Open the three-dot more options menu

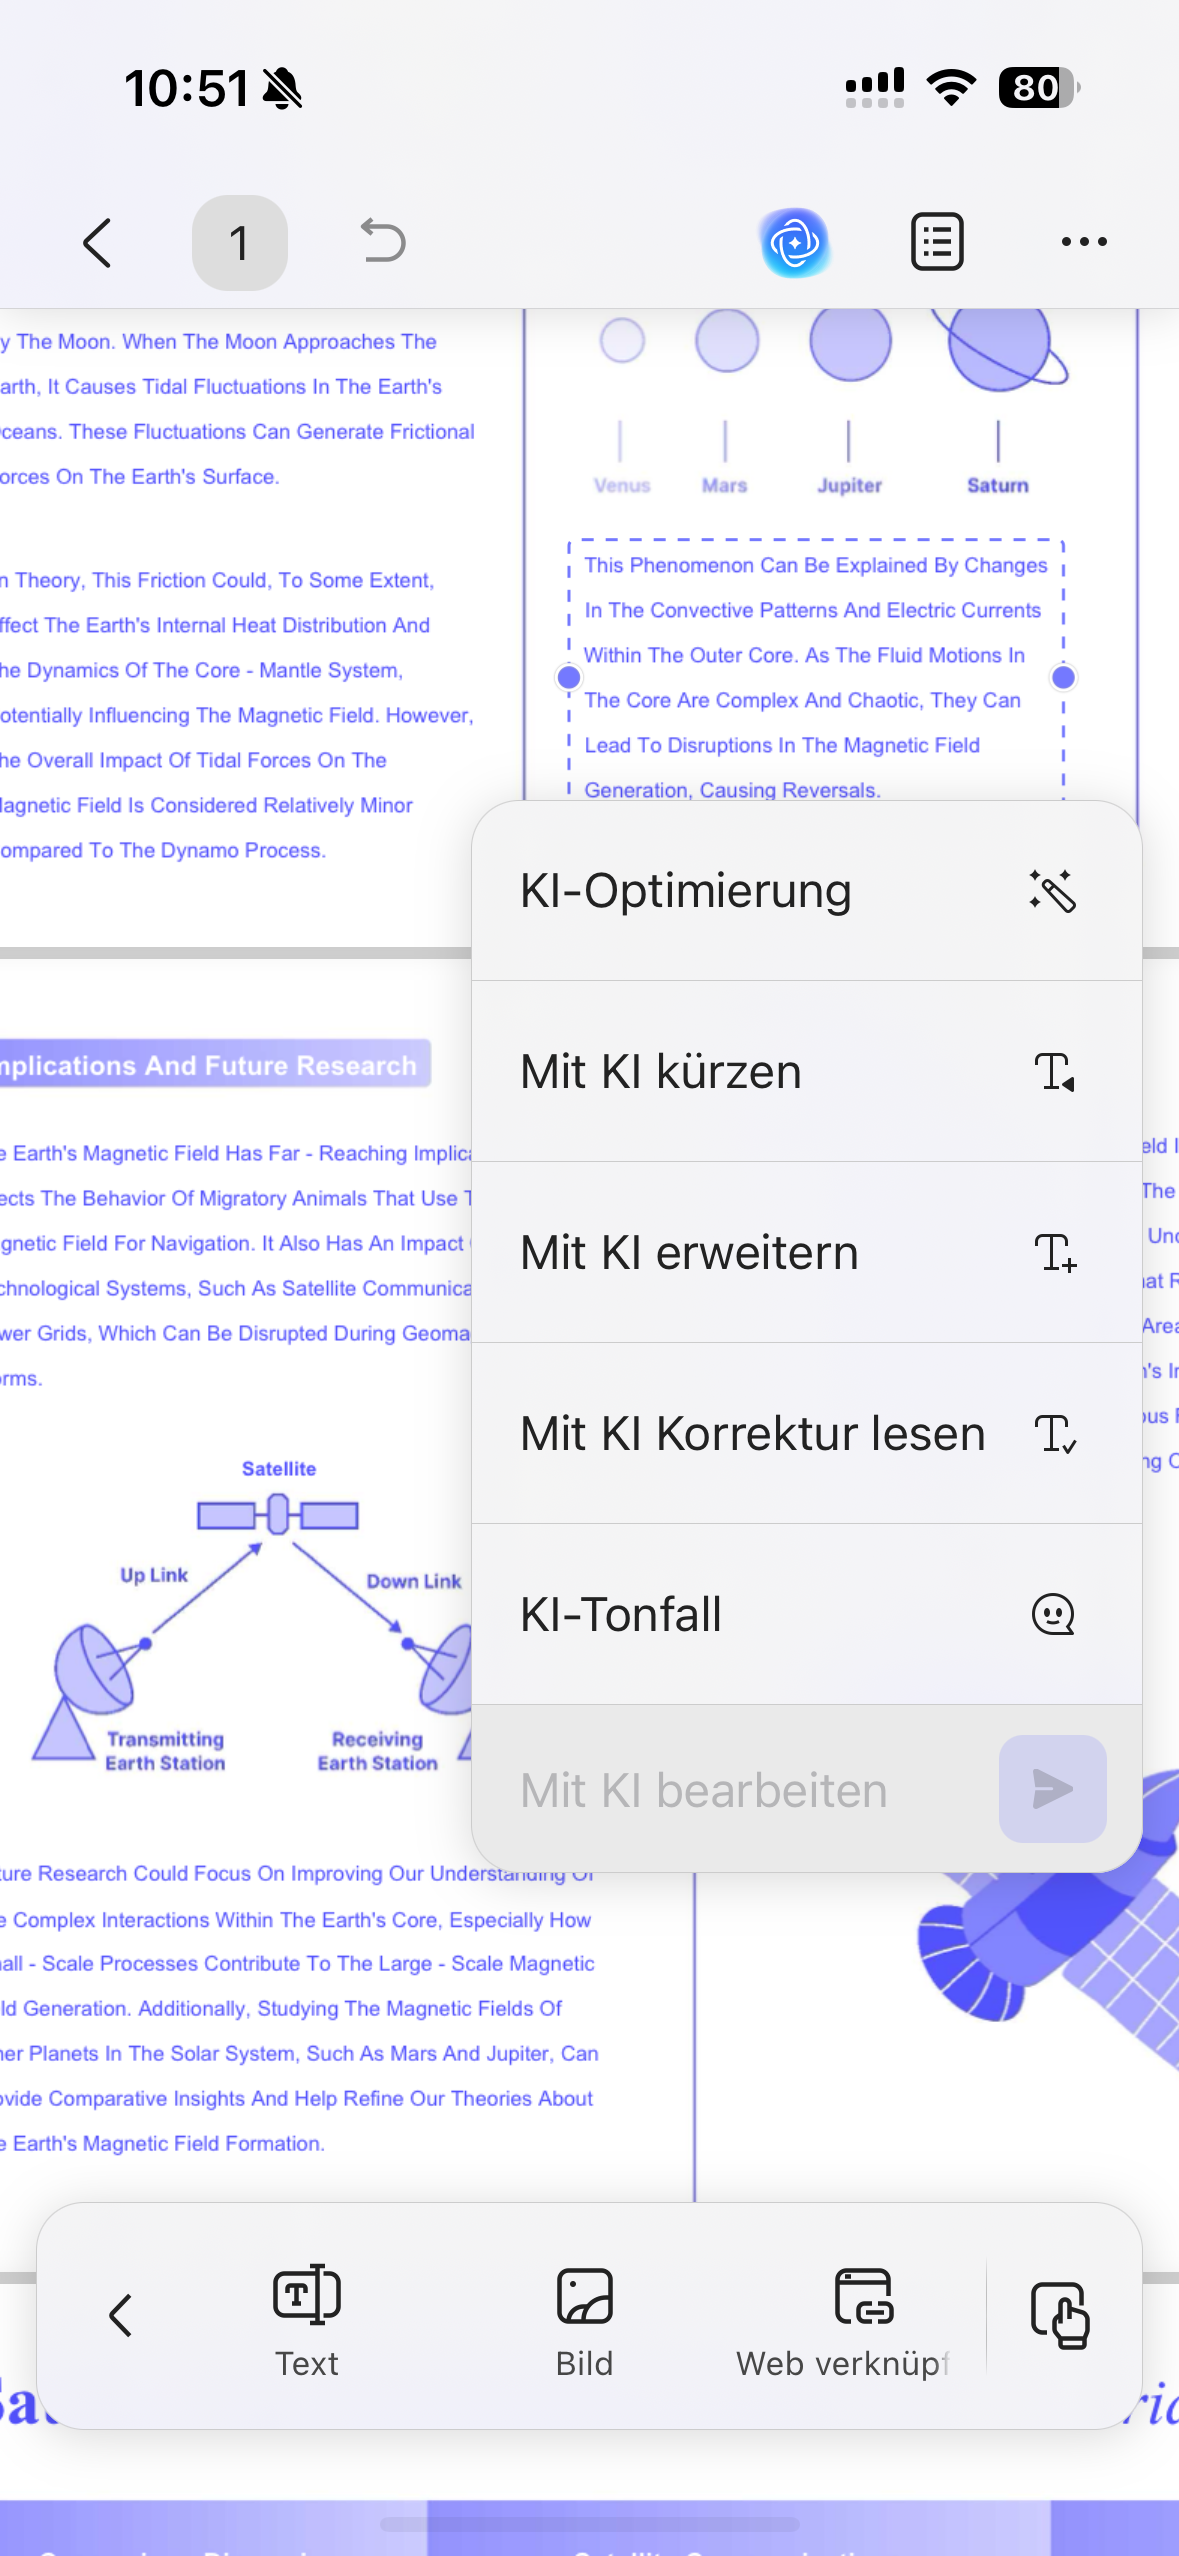[x=1084, y=241]
